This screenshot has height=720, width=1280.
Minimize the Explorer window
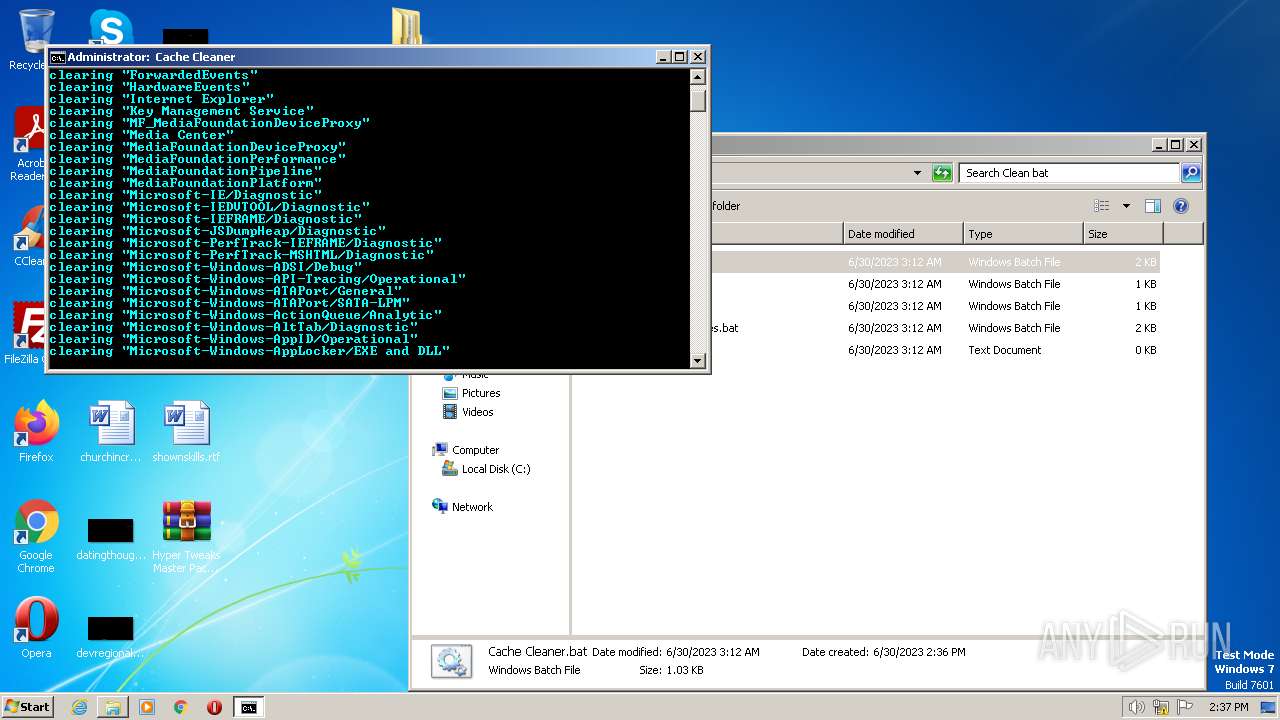pos(1159,144)
